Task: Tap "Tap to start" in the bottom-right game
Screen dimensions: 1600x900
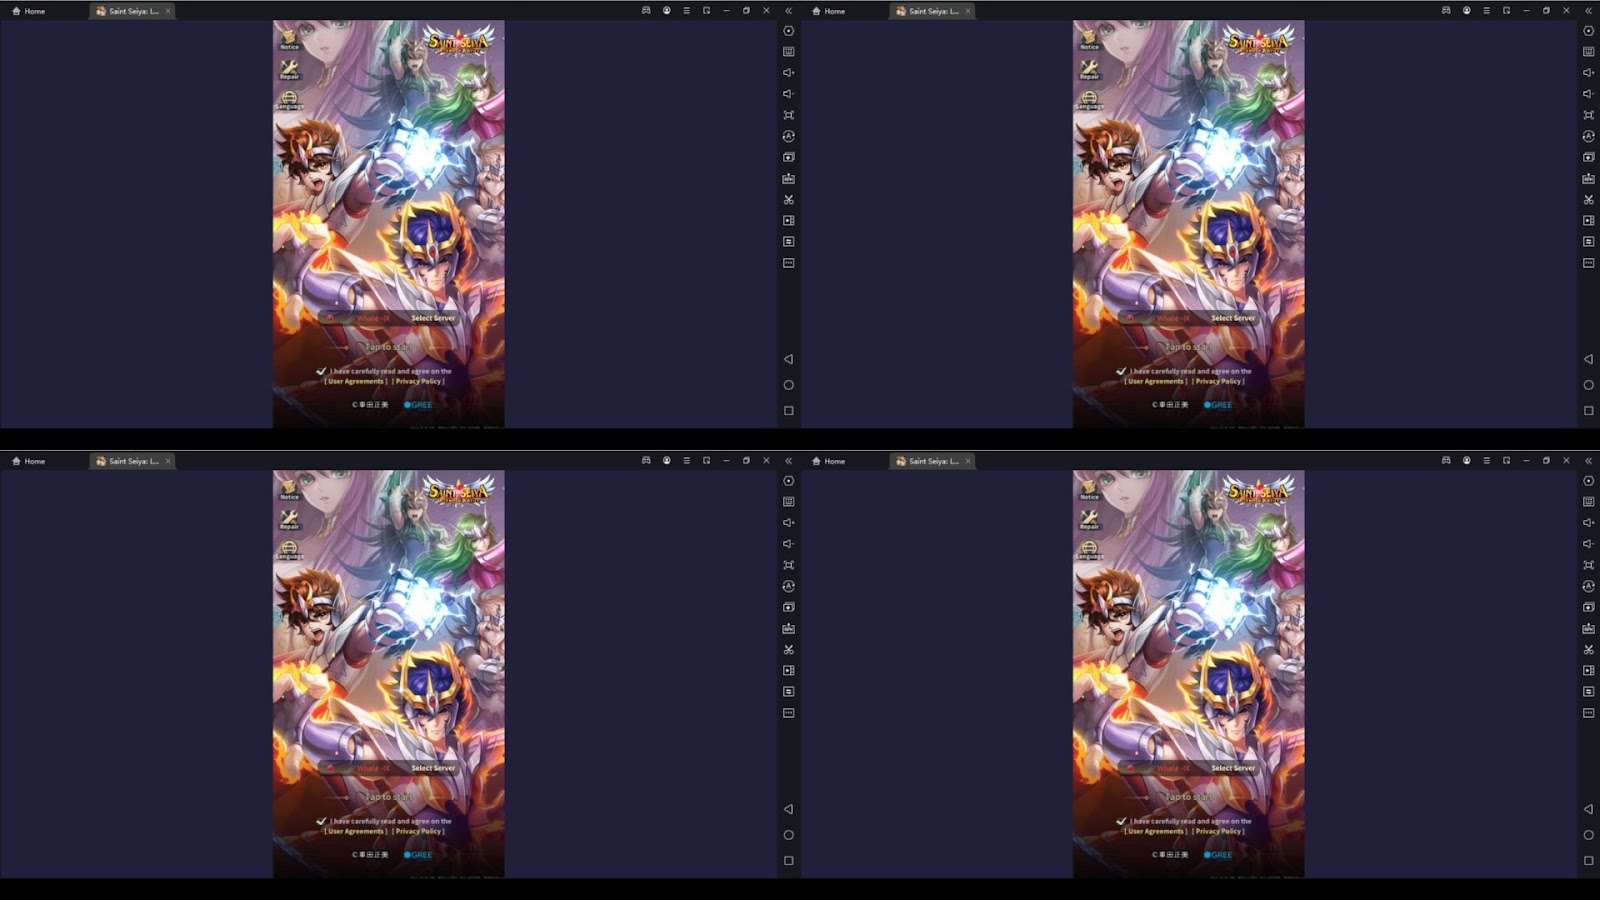Action: pyautogui.click(x=1188, y=797)
